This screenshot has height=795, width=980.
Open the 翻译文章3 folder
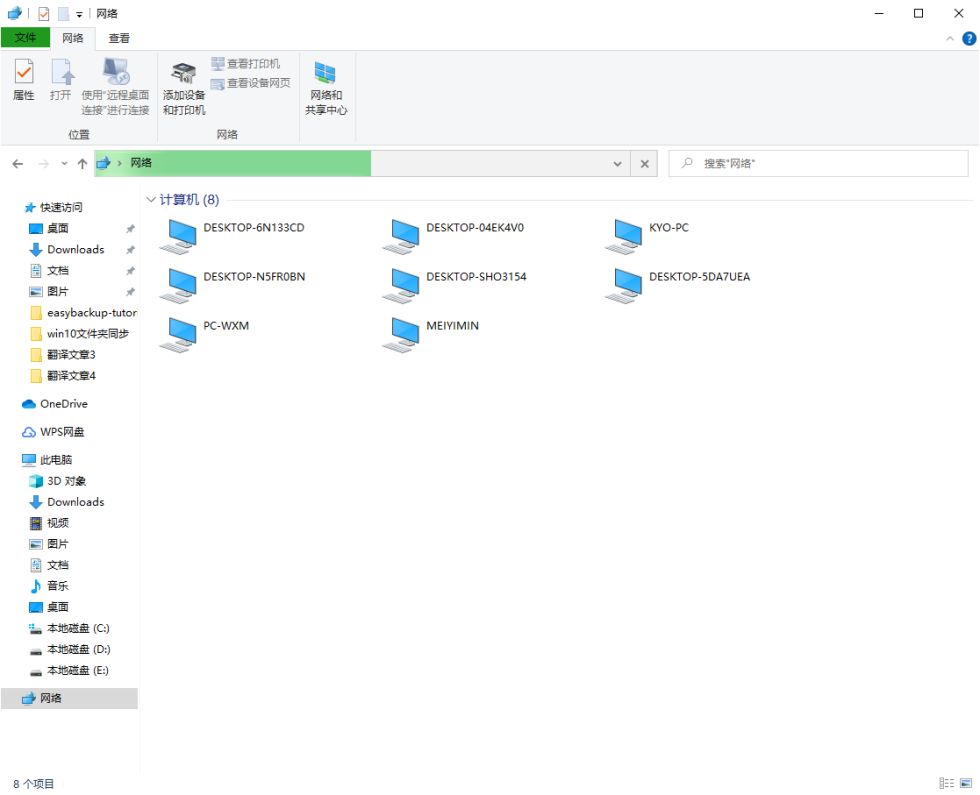pos(62,355)
